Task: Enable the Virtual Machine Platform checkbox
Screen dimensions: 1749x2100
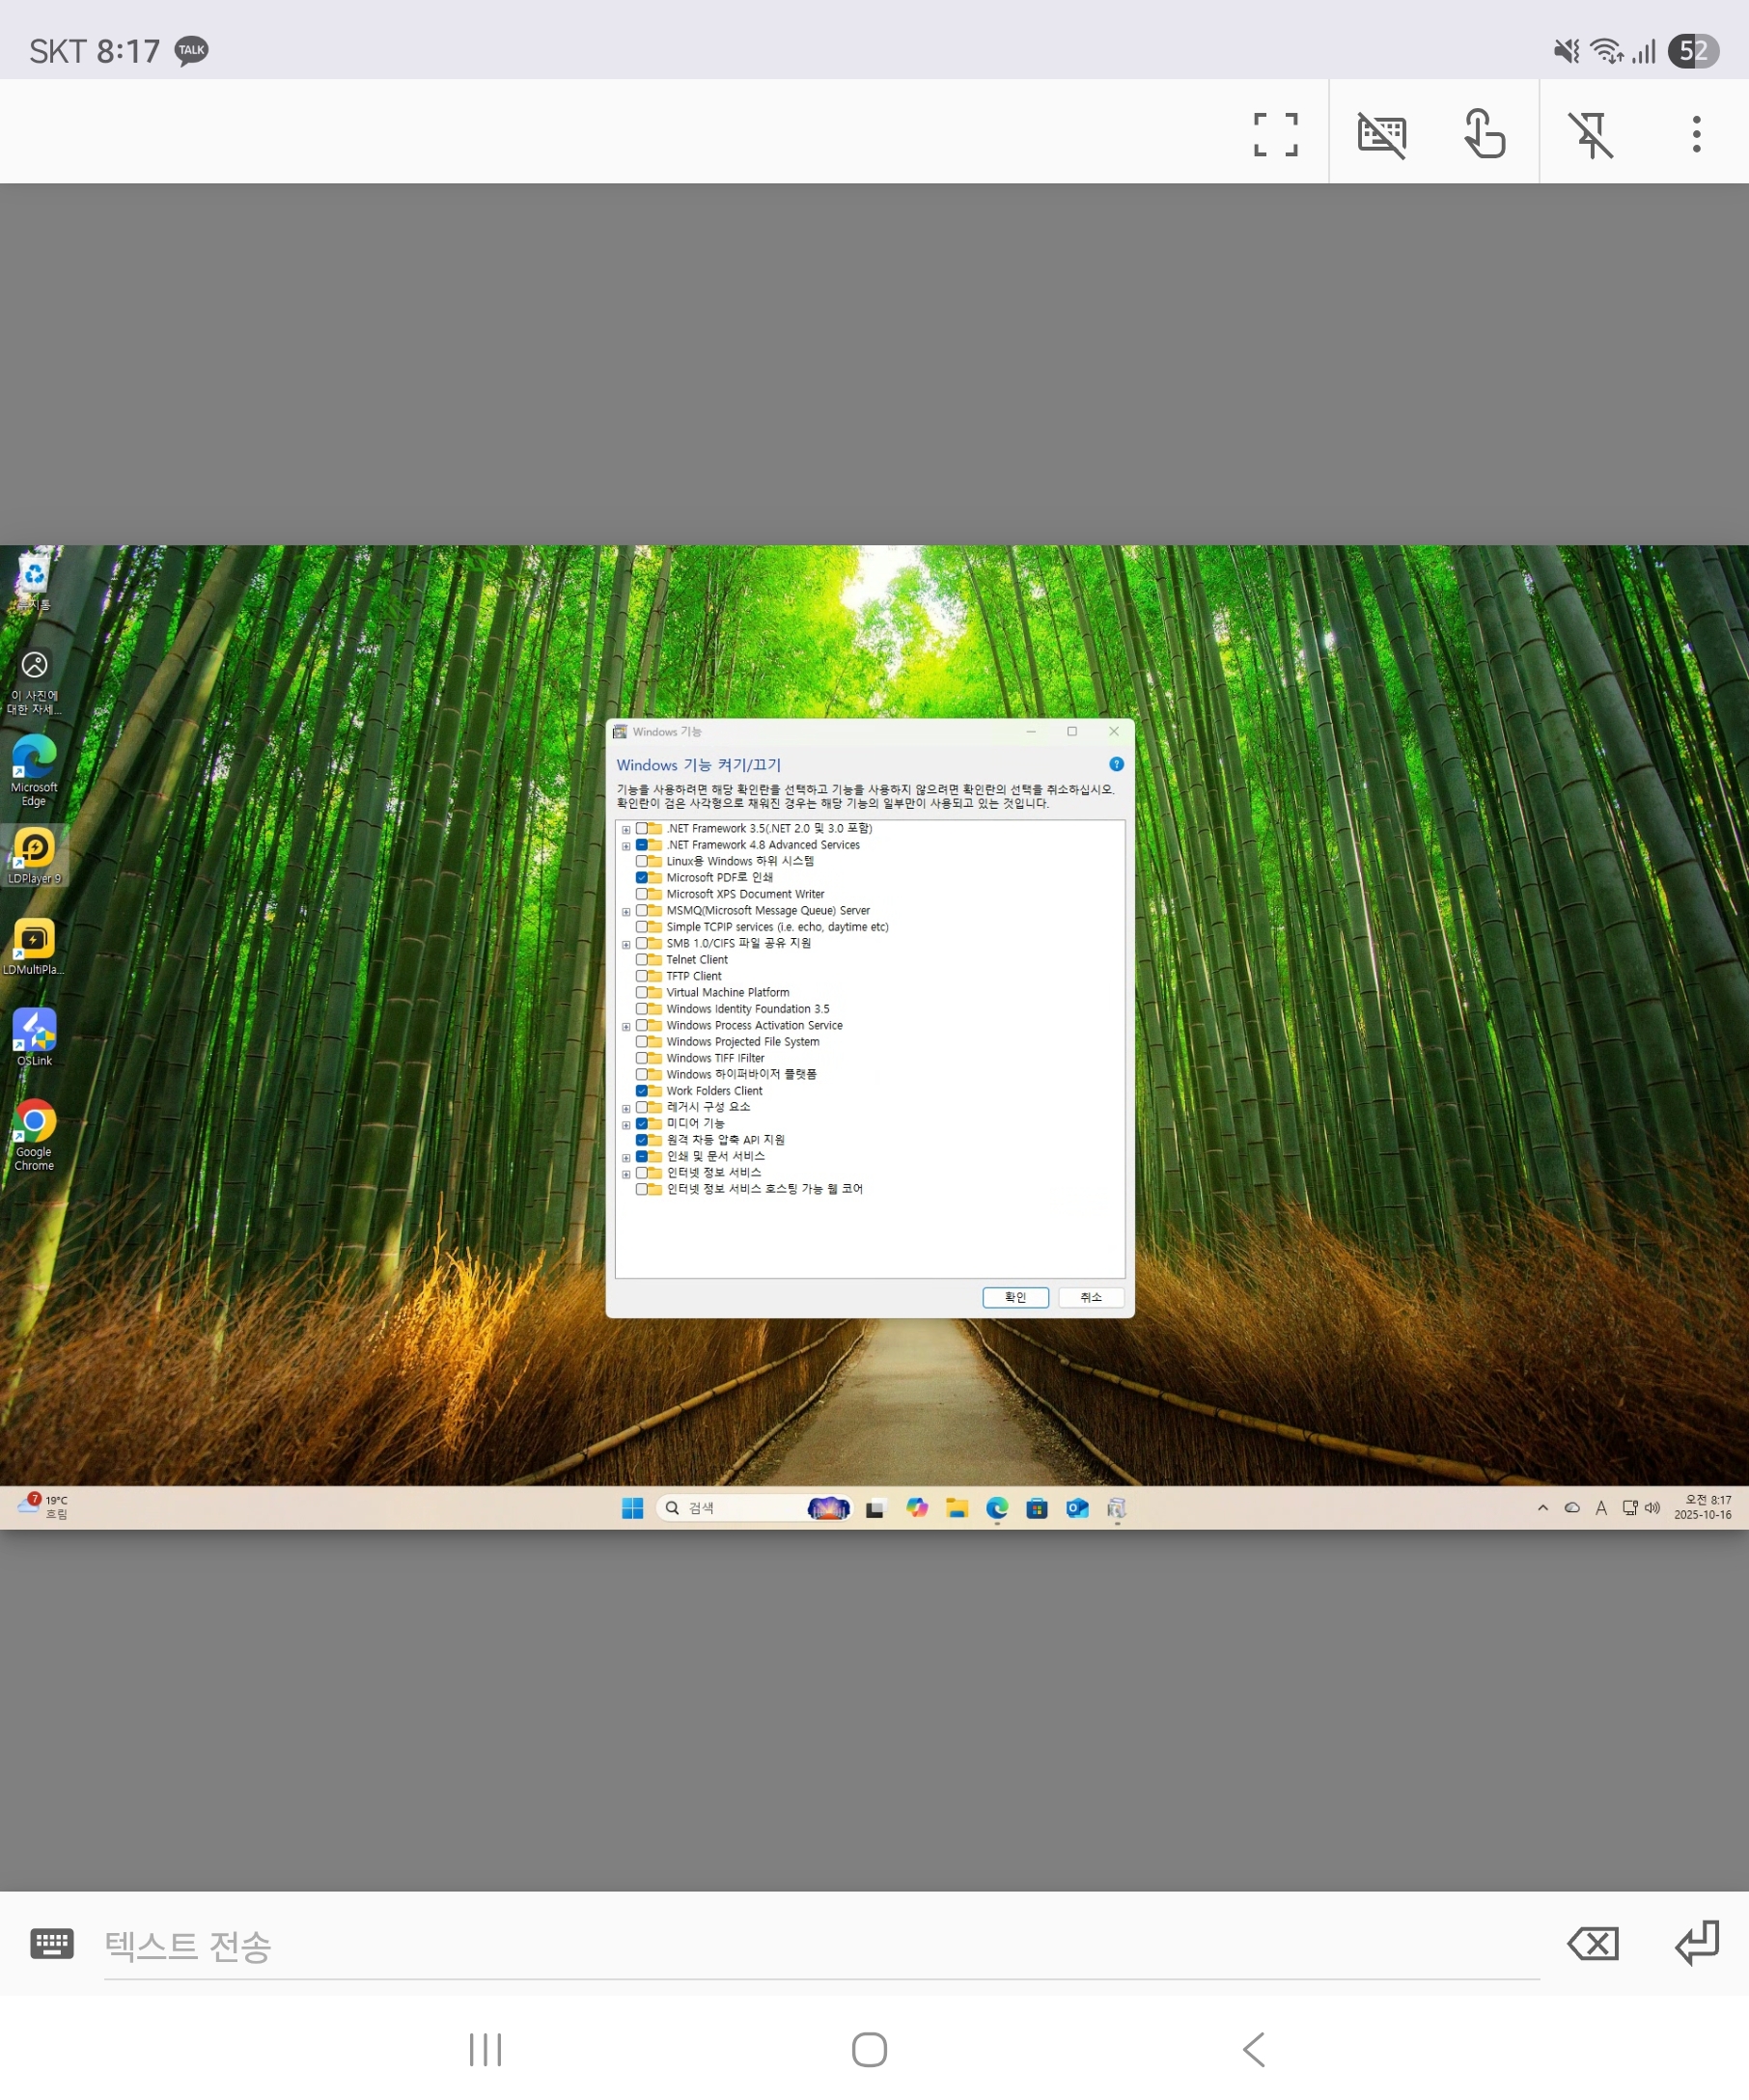Action: point(642,993)
